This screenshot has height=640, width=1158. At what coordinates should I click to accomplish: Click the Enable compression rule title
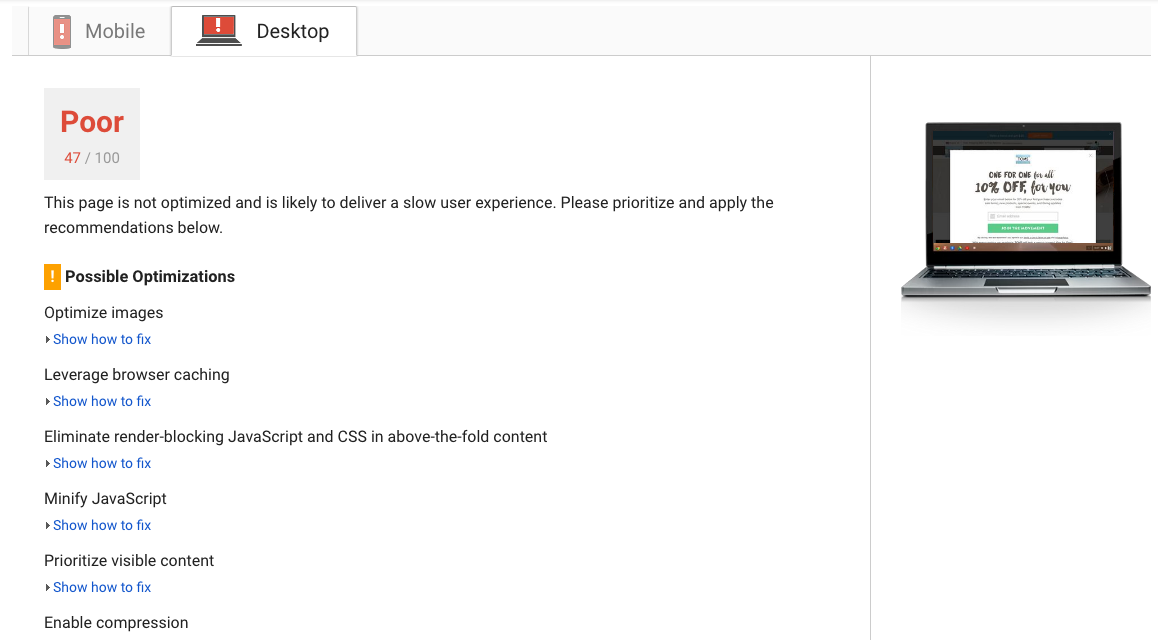pos(116,623)
